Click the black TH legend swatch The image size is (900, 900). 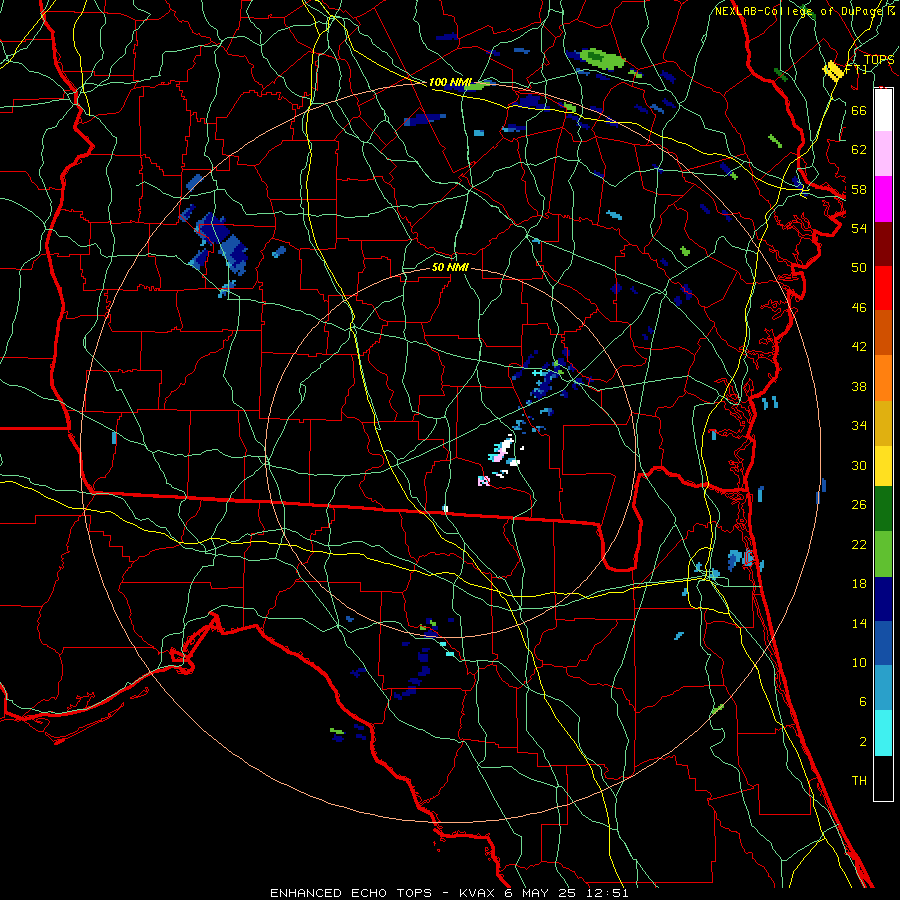[x=883, y=778]
